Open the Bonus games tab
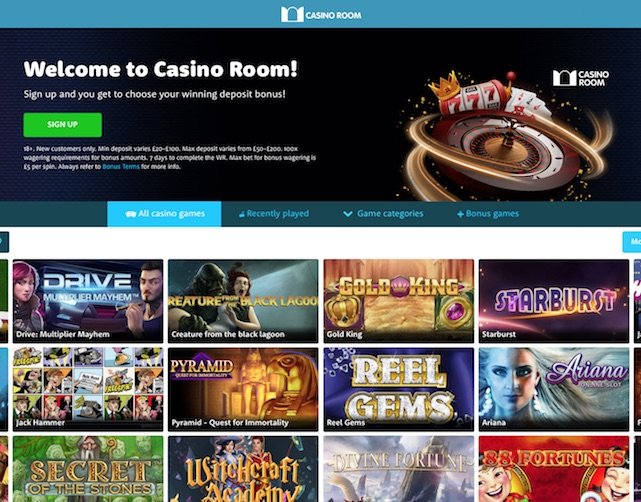The width and height of the screenshot is (641, 502). pyautogui.click(x=488, y=214)
